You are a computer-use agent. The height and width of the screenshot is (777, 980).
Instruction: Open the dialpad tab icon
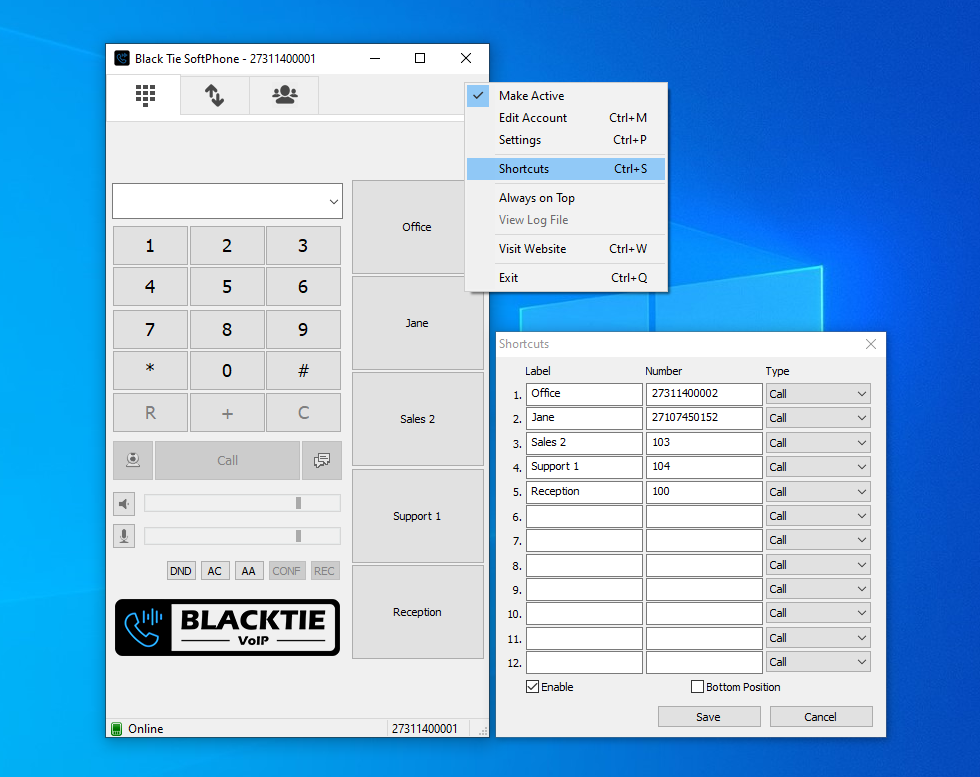[x=144, y=95]
